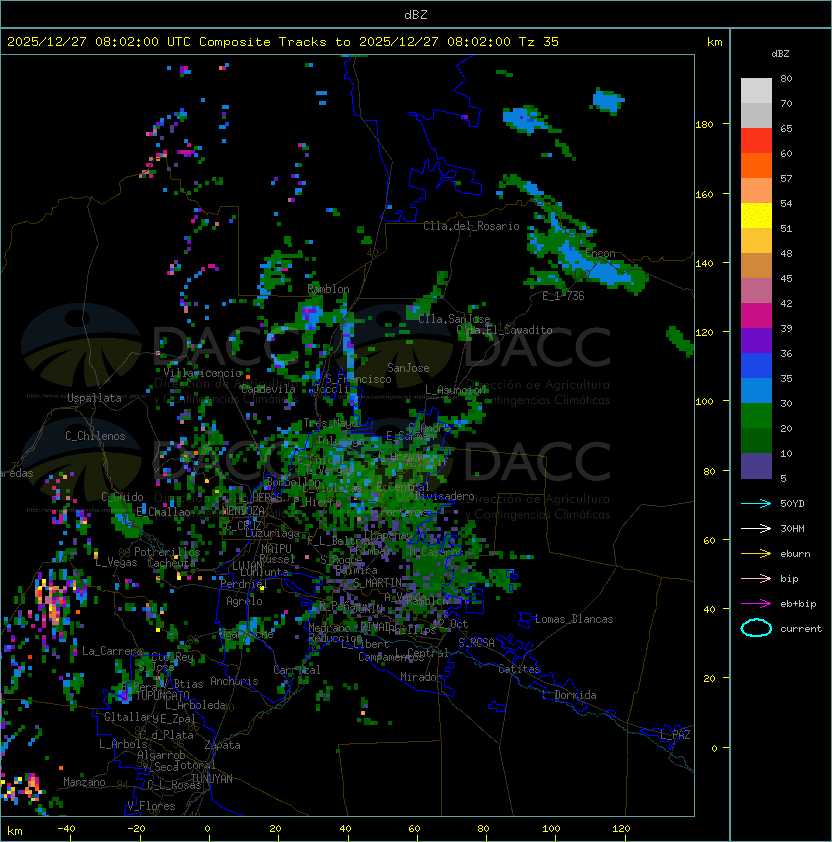832x842 pixels.
Task: Pick the red 60-65 dBZ legend swatch
Action: point(756,141)
